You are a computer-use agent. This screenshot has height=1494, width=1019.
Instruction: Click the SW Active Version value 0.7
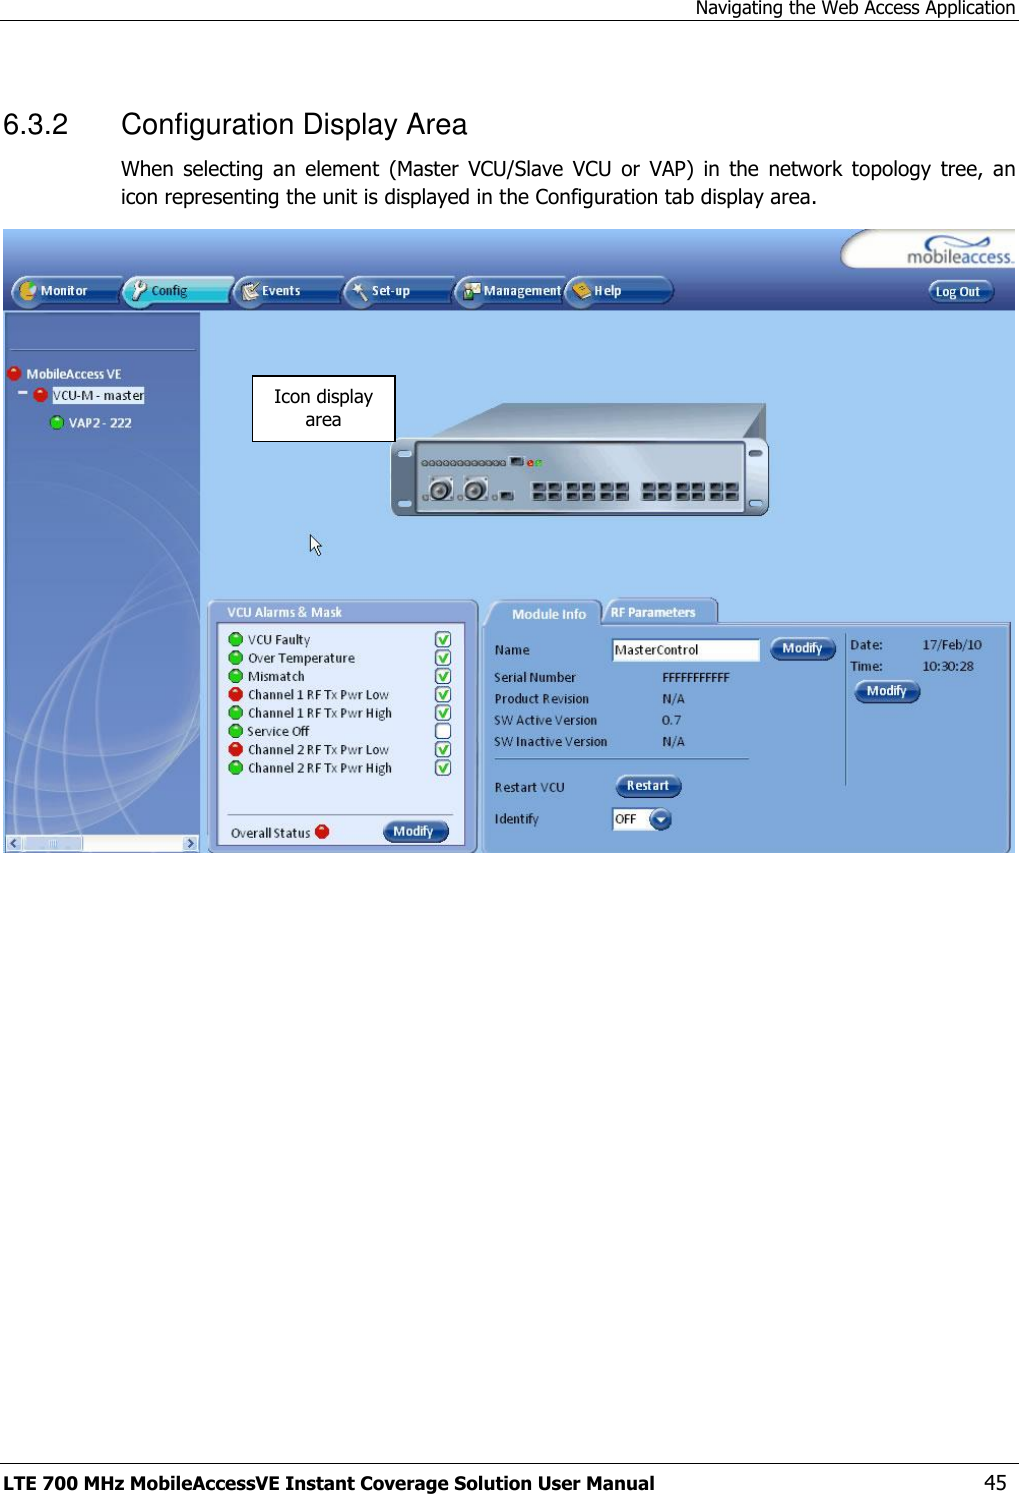pos(671,720)
